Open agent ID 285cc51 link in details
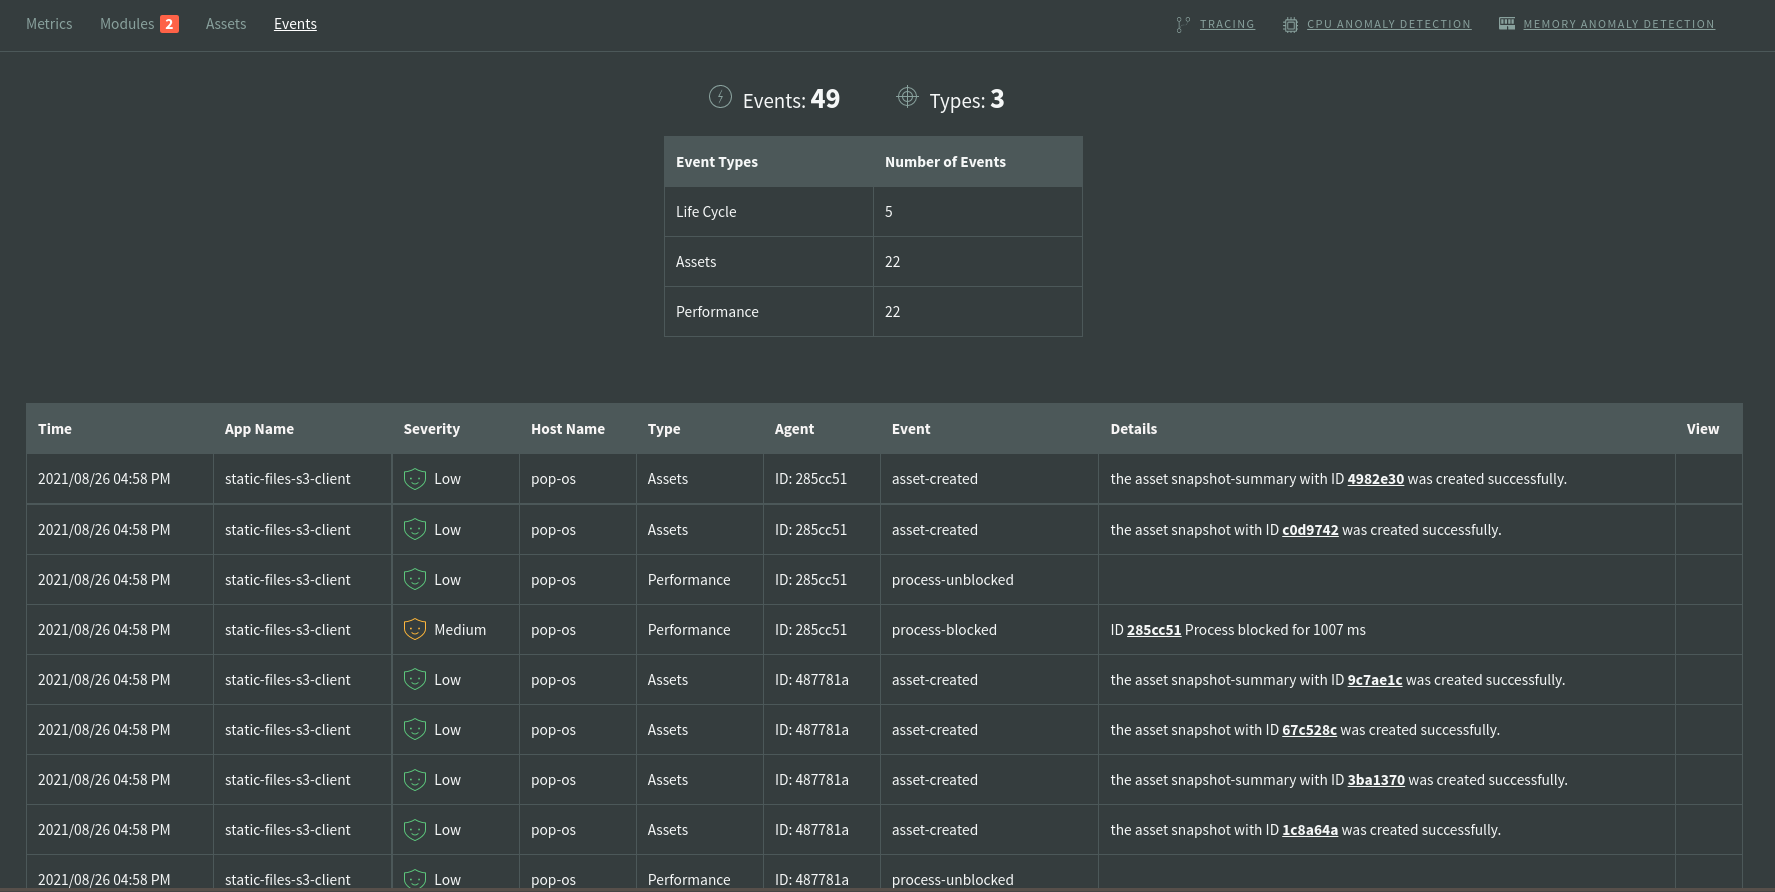Image resolution: width=1775 pixels, height=892 pixels. [1154, 630]
